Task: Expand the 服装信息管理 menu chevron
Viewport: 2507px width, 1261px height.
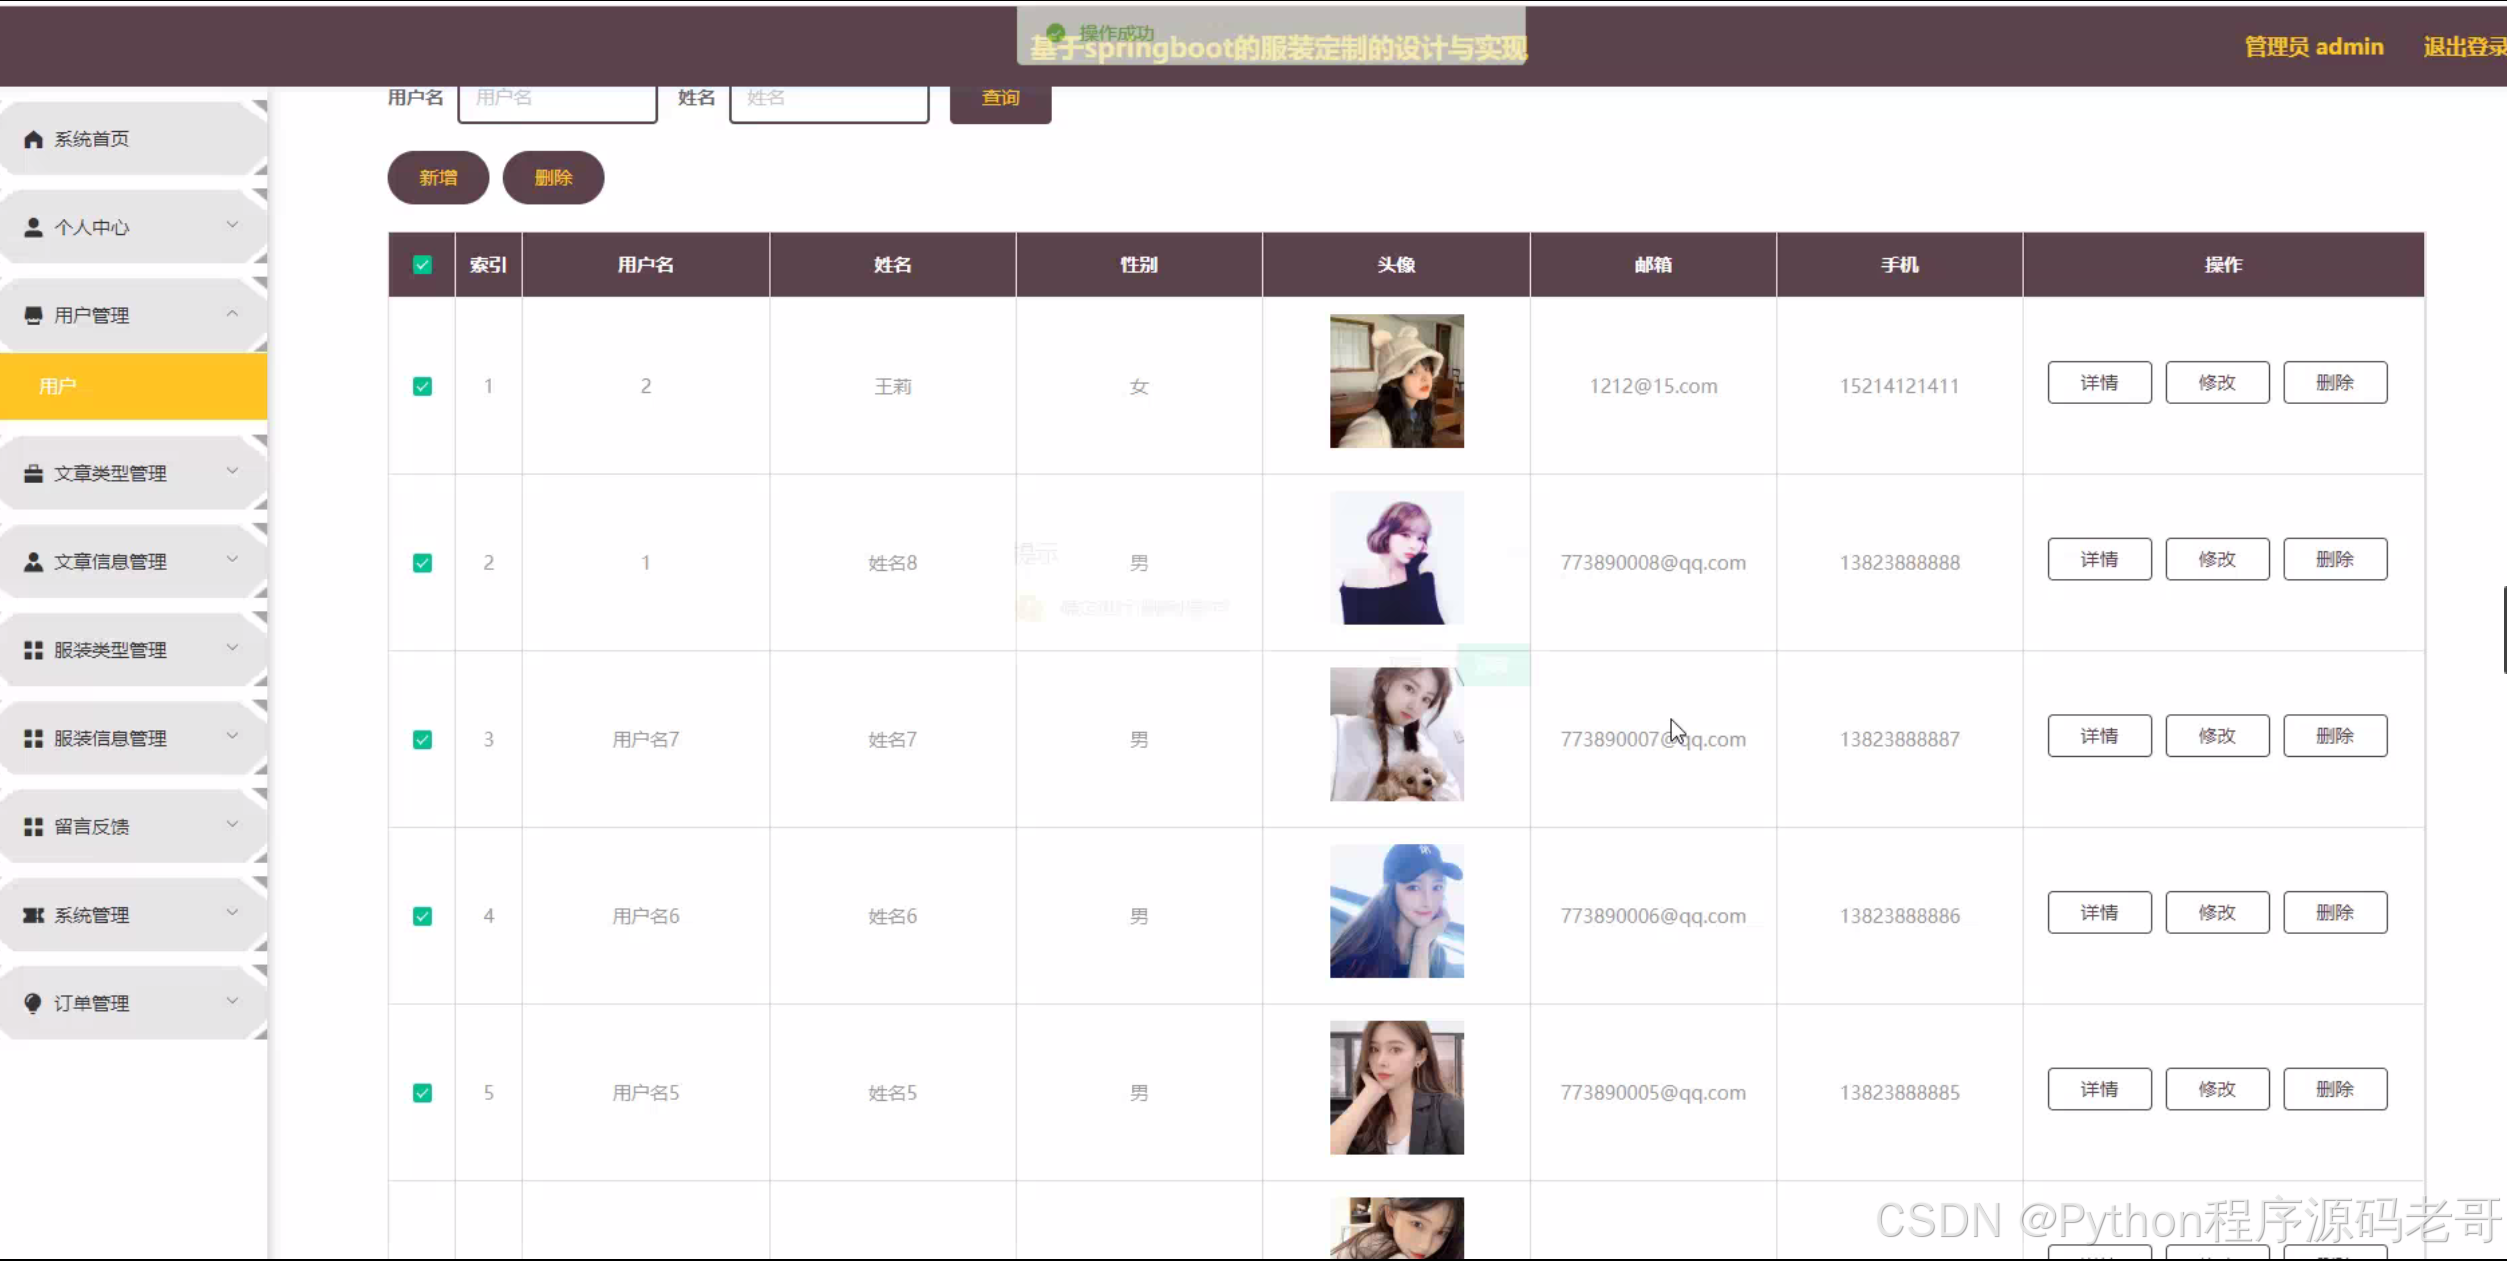Action: pos(232,736)
